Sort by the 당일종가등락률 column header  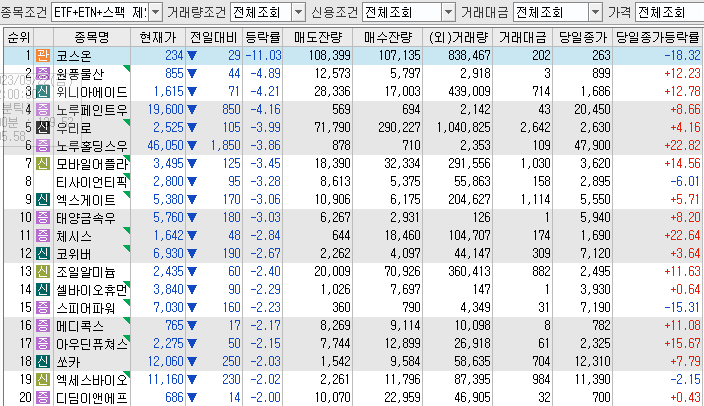pos(657,37)
